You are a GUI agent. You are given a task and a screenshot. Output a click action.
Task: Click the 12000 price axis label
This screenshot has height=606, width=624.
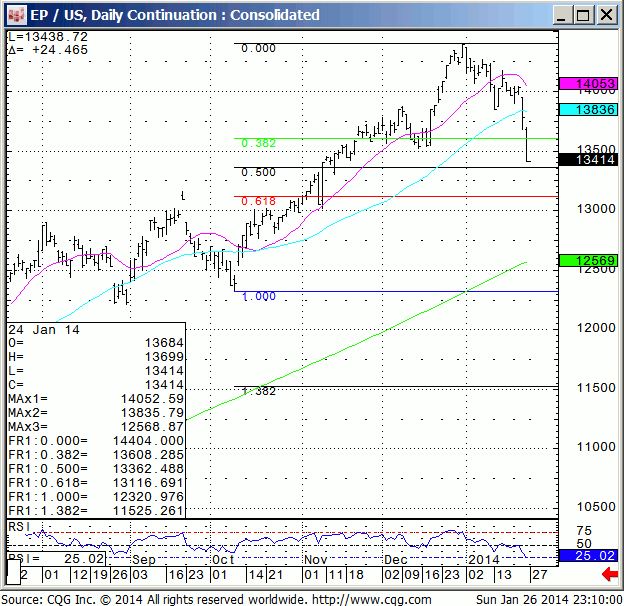[x=596, y=328]
